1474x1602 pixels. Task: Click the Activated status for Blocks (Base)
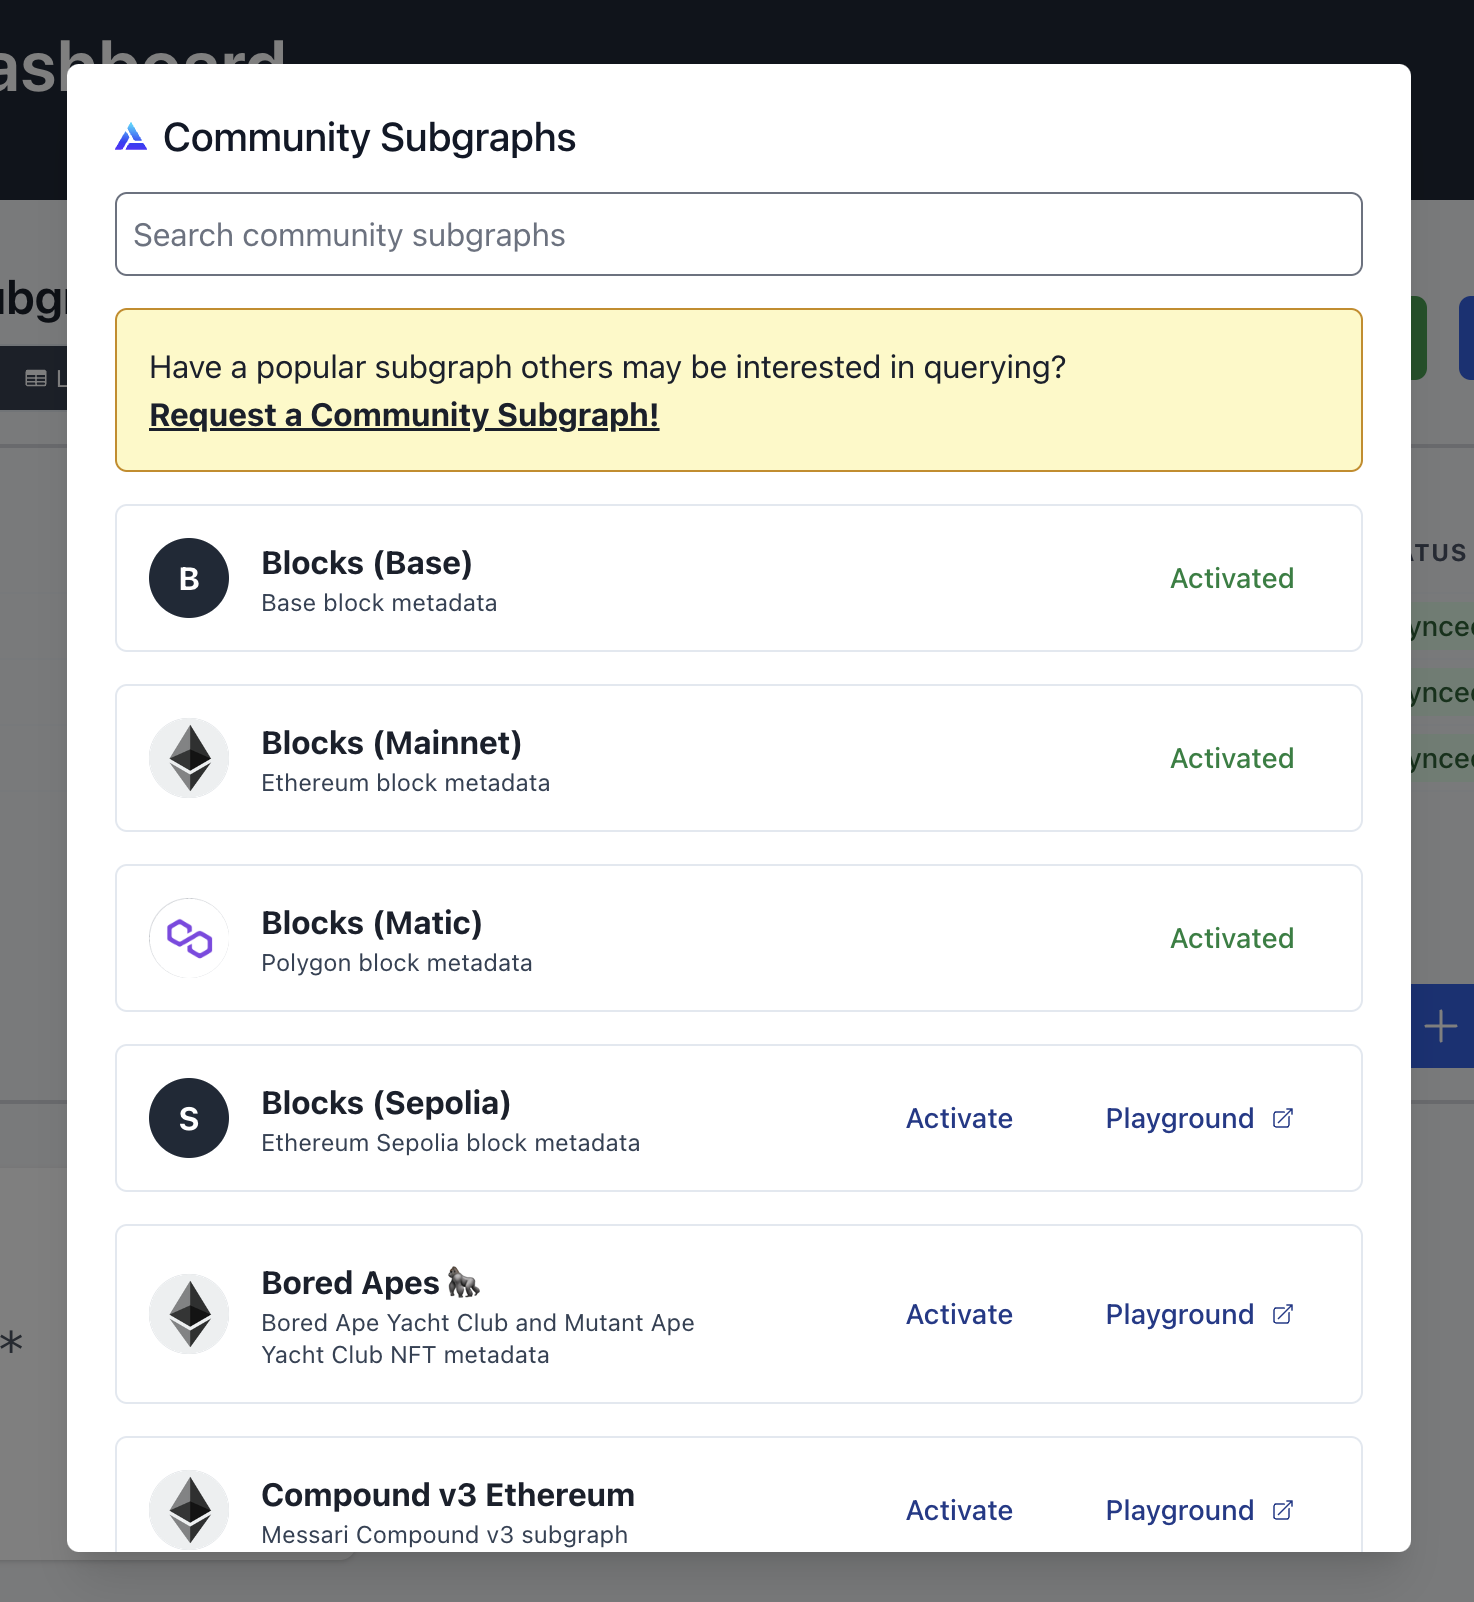tap(1232, 578)
